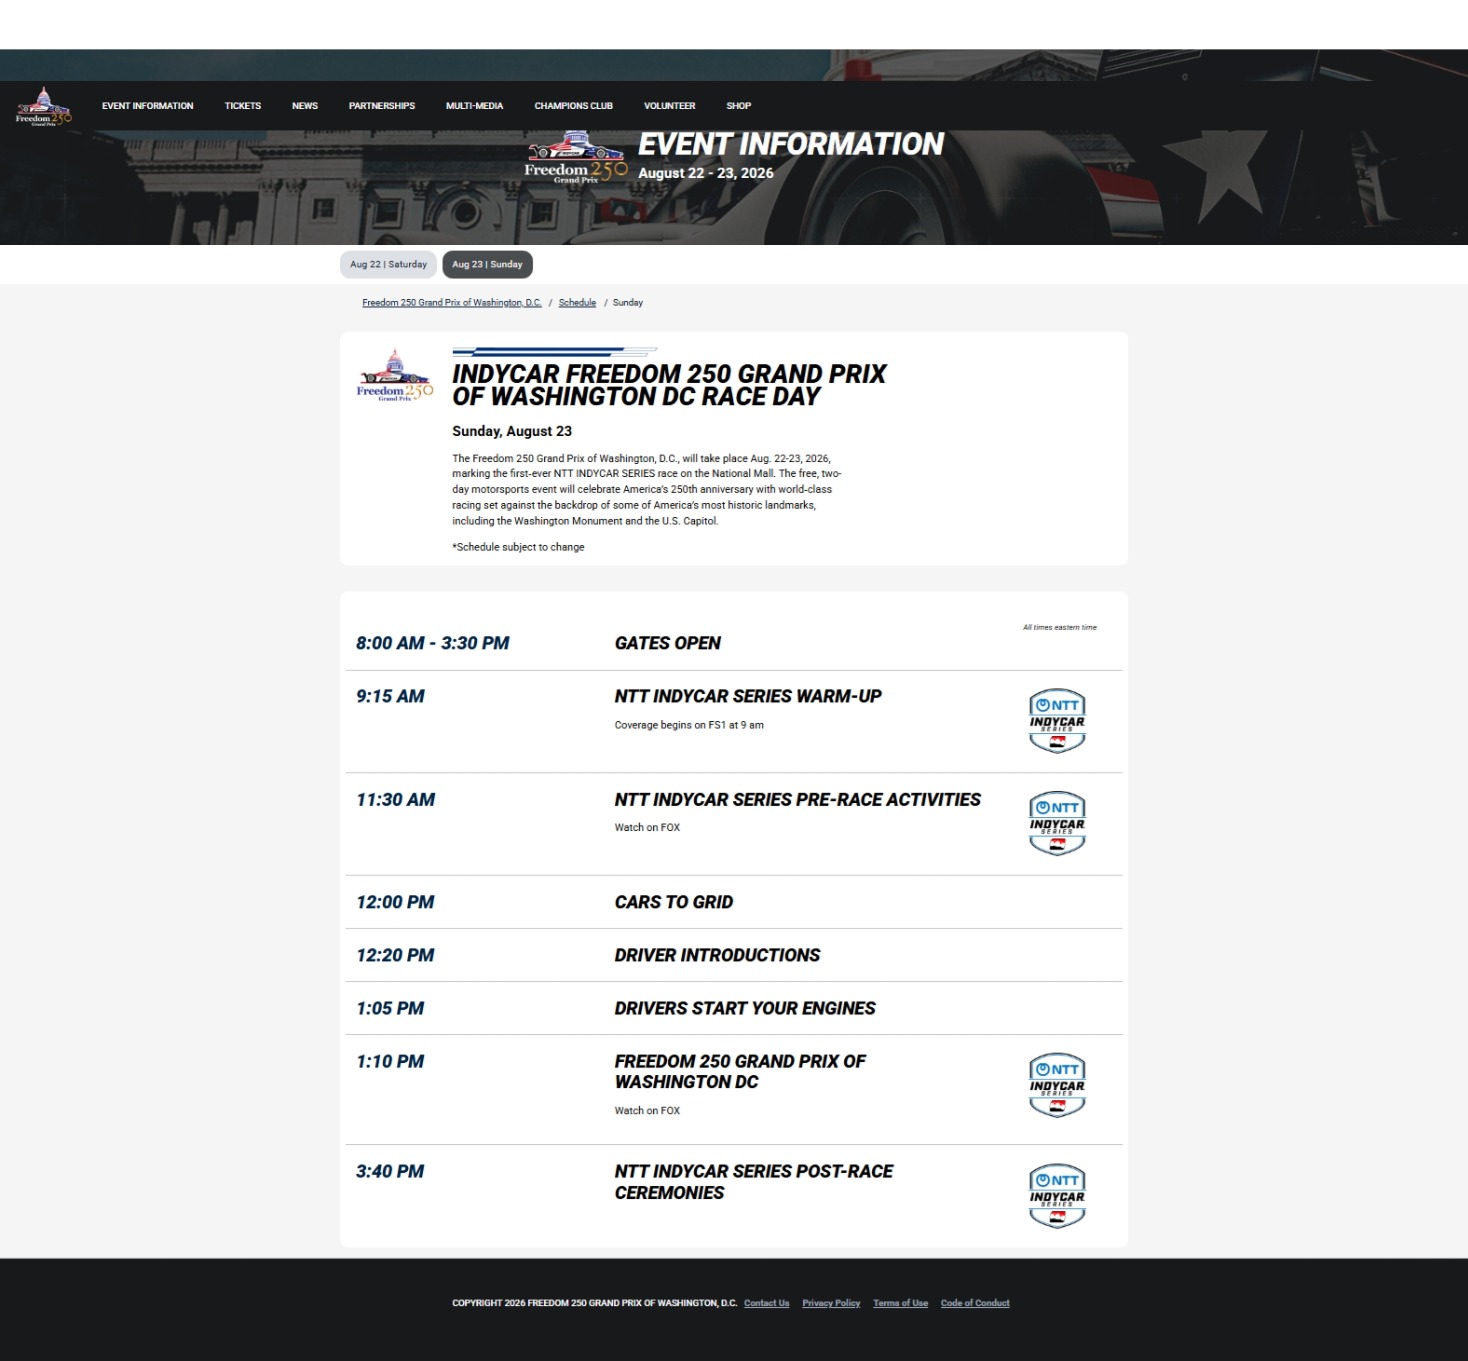Click the '11:30 AM' time label
1468x1361 pixels.
pos(396,800)
